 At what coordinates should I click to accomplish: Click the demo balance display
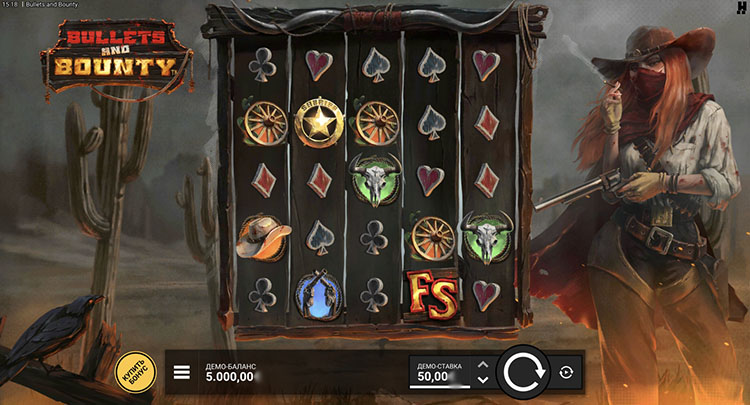pos(231,372)
